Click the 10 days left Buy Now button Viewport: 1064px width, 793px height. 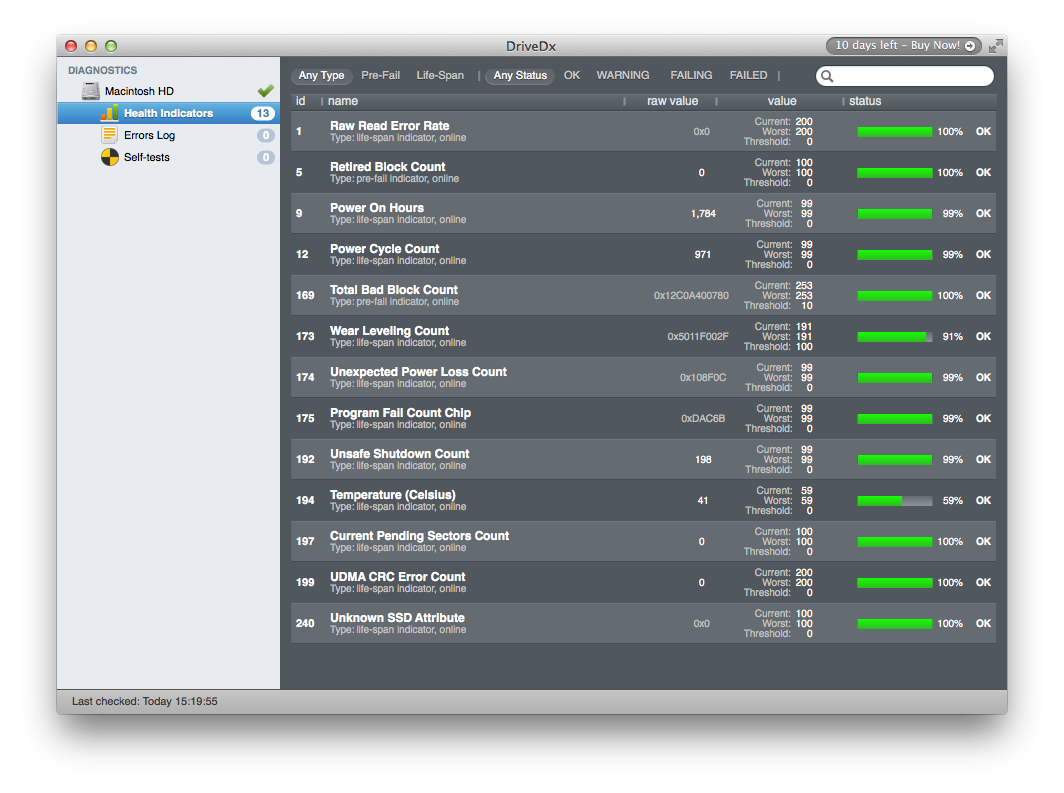903,45
